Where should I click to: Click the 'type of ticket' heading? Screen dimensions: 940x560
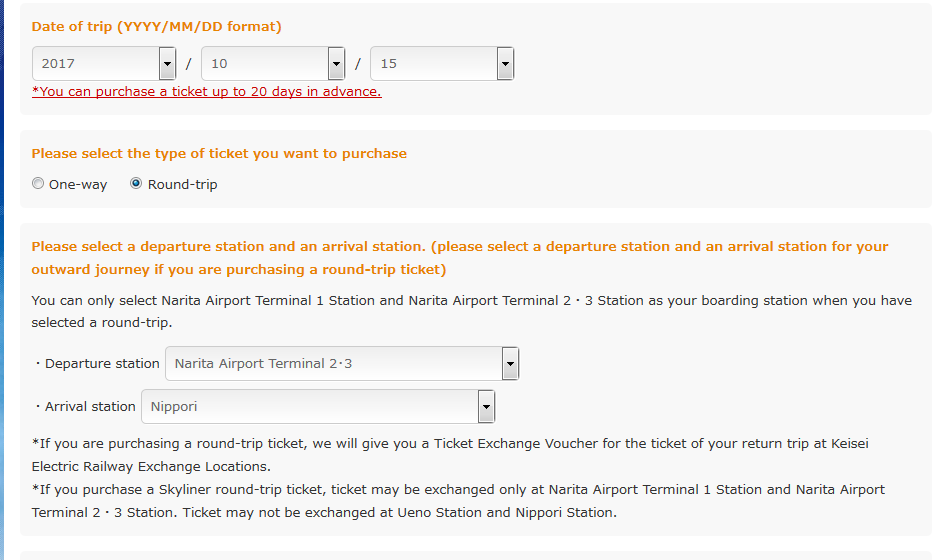click(x=219, y=154)
